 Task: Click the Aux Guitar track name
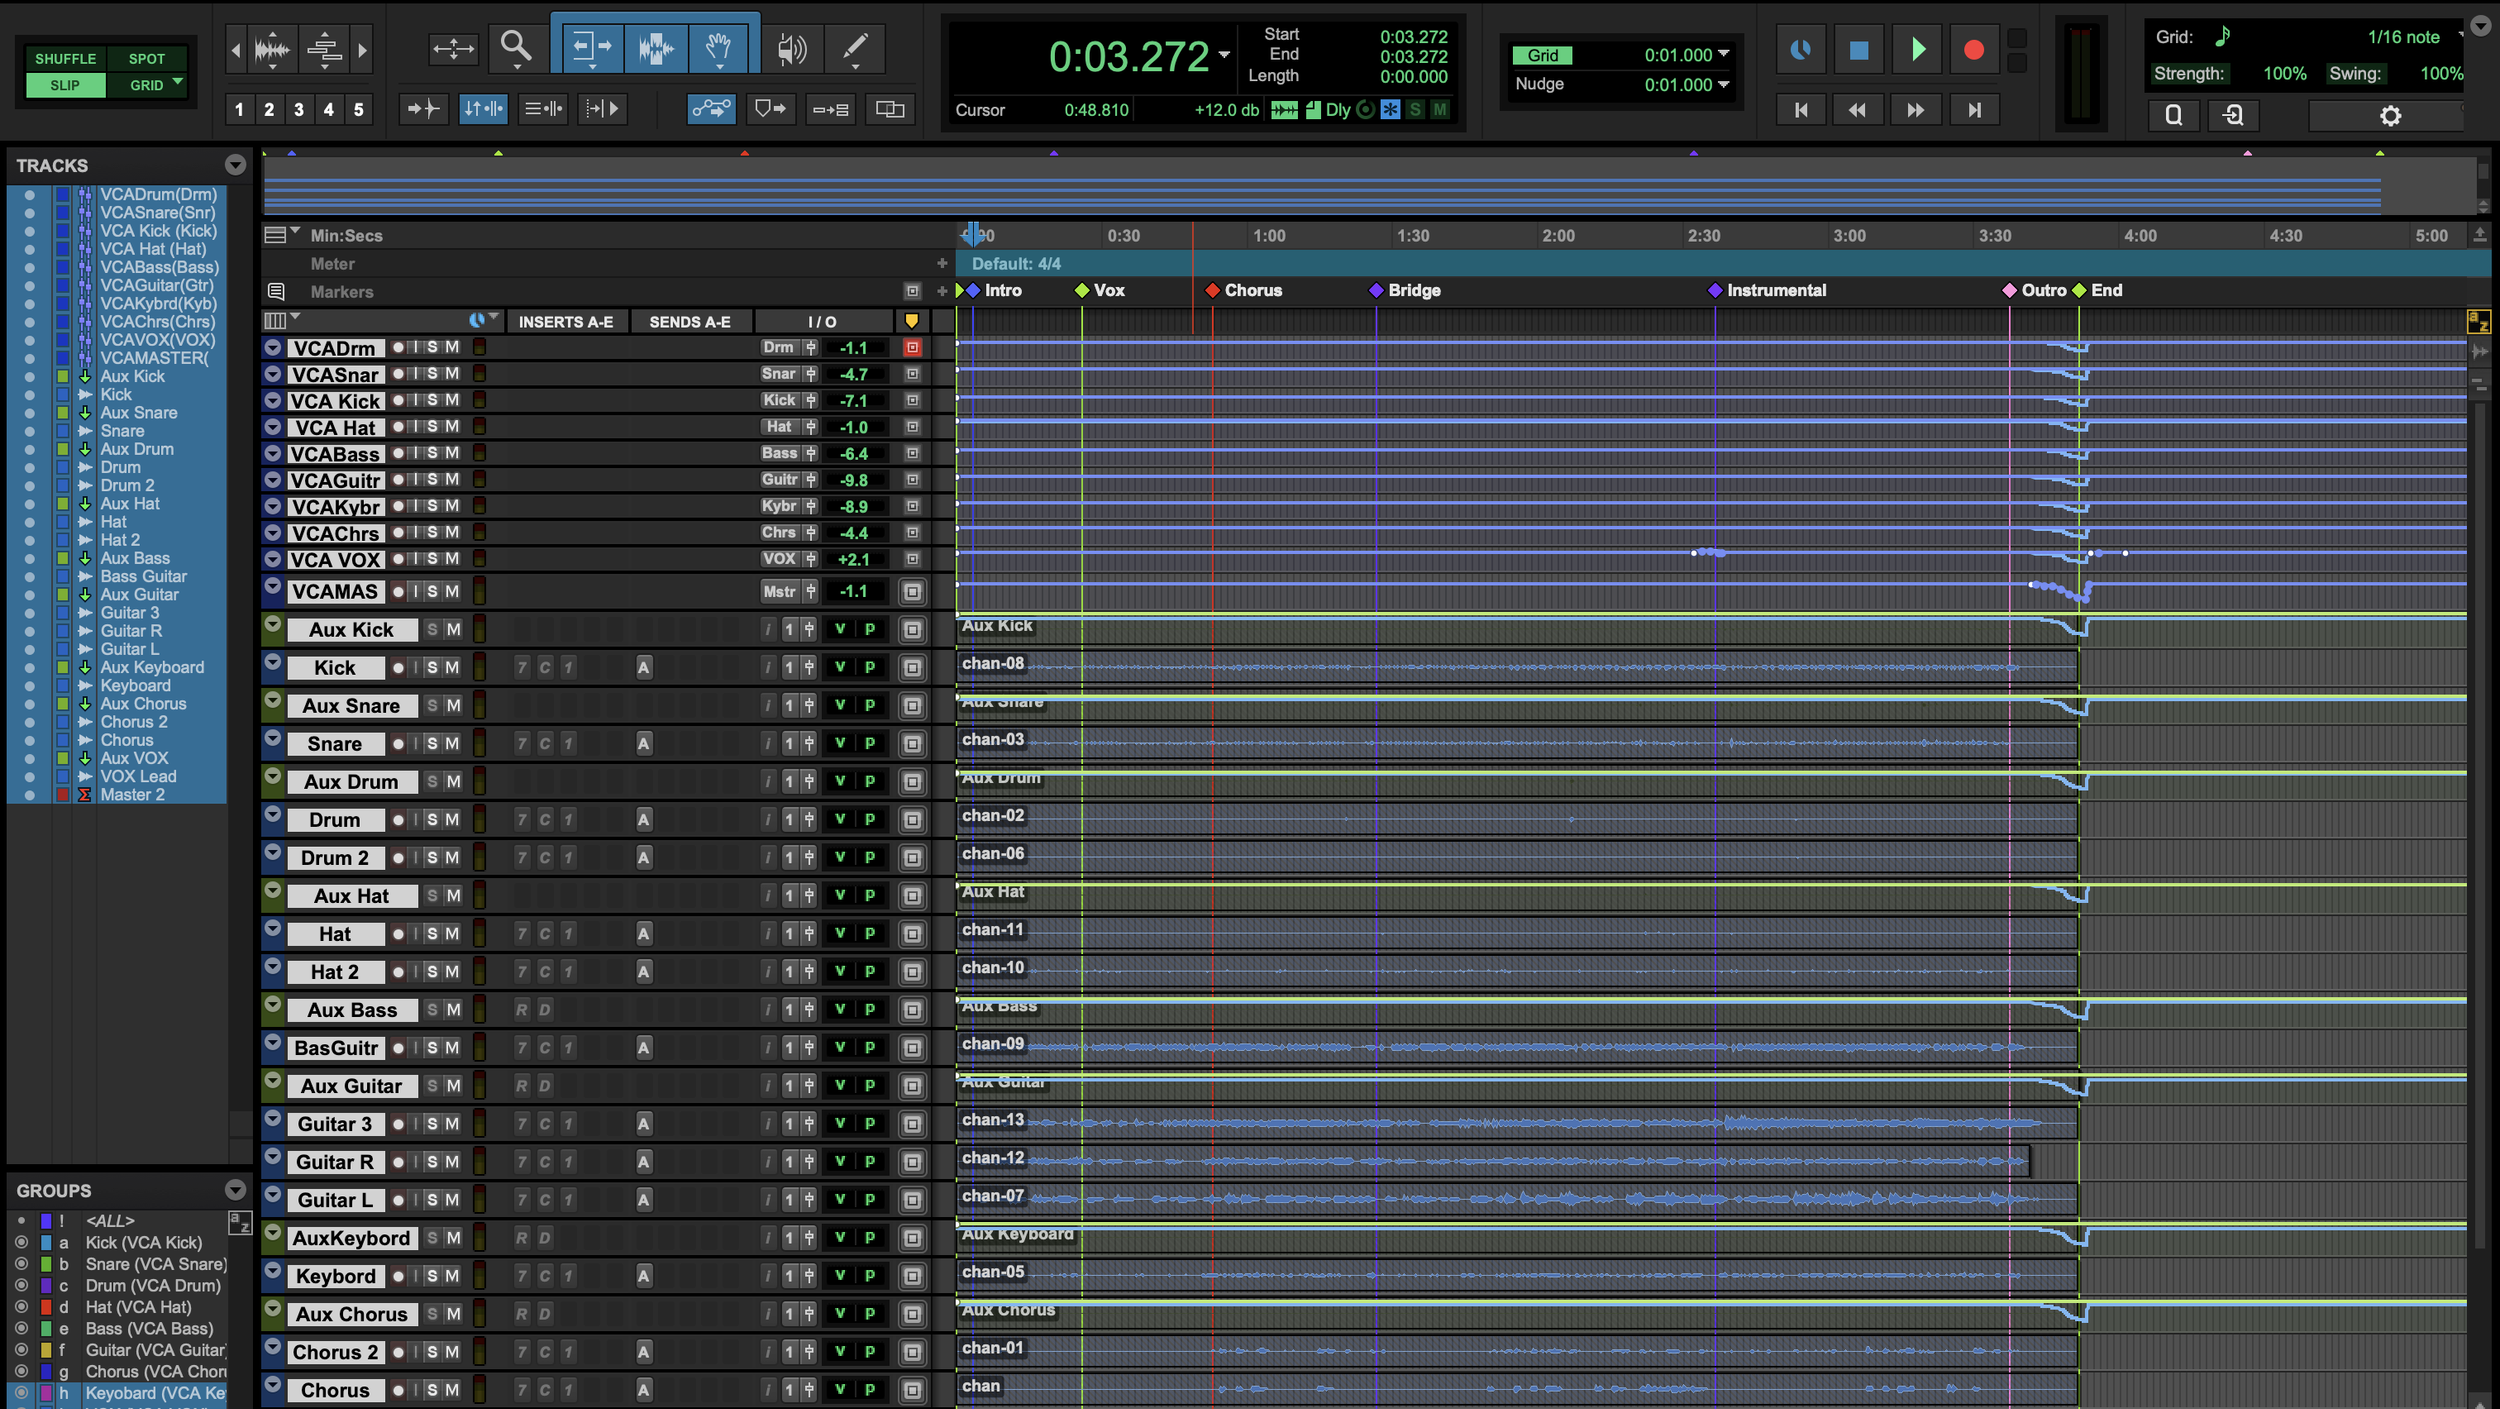click(351, 1086)
